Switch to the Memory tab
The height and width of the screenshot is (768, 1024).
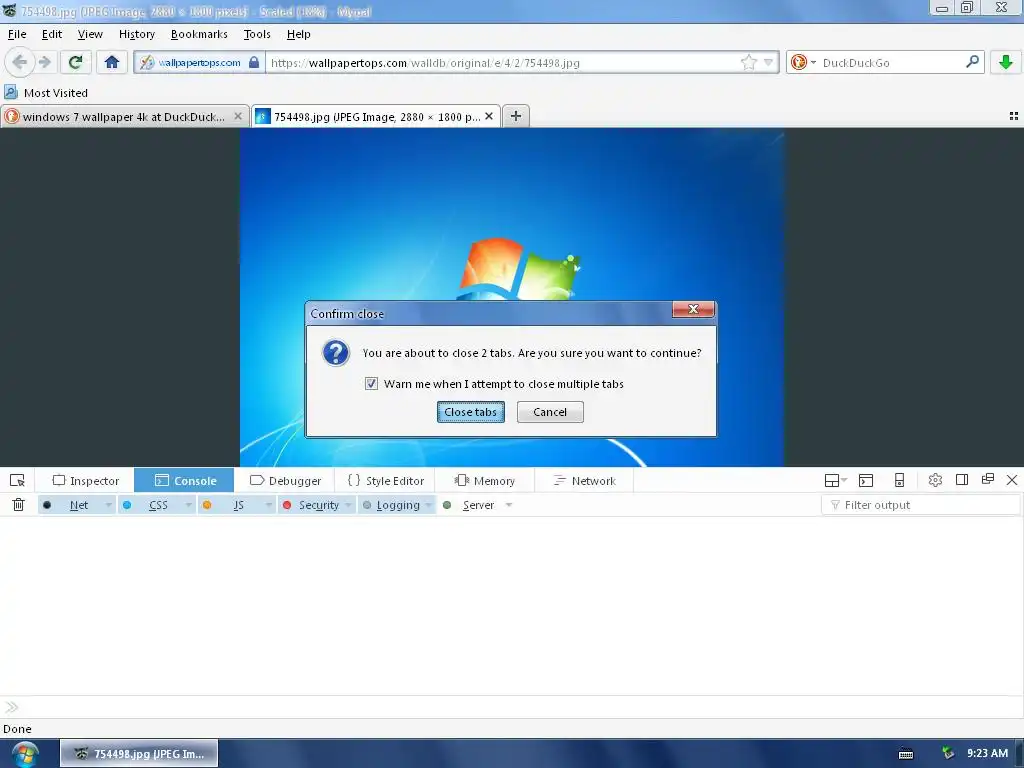click(485, 481)
